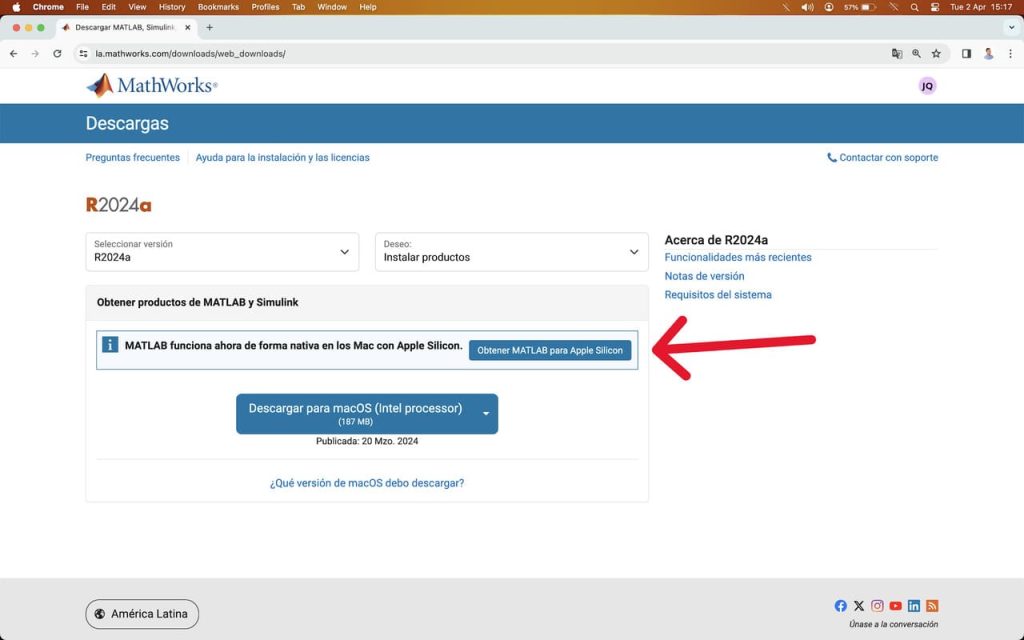Open Chrome app menu in menu bar

tap(48, 7)
